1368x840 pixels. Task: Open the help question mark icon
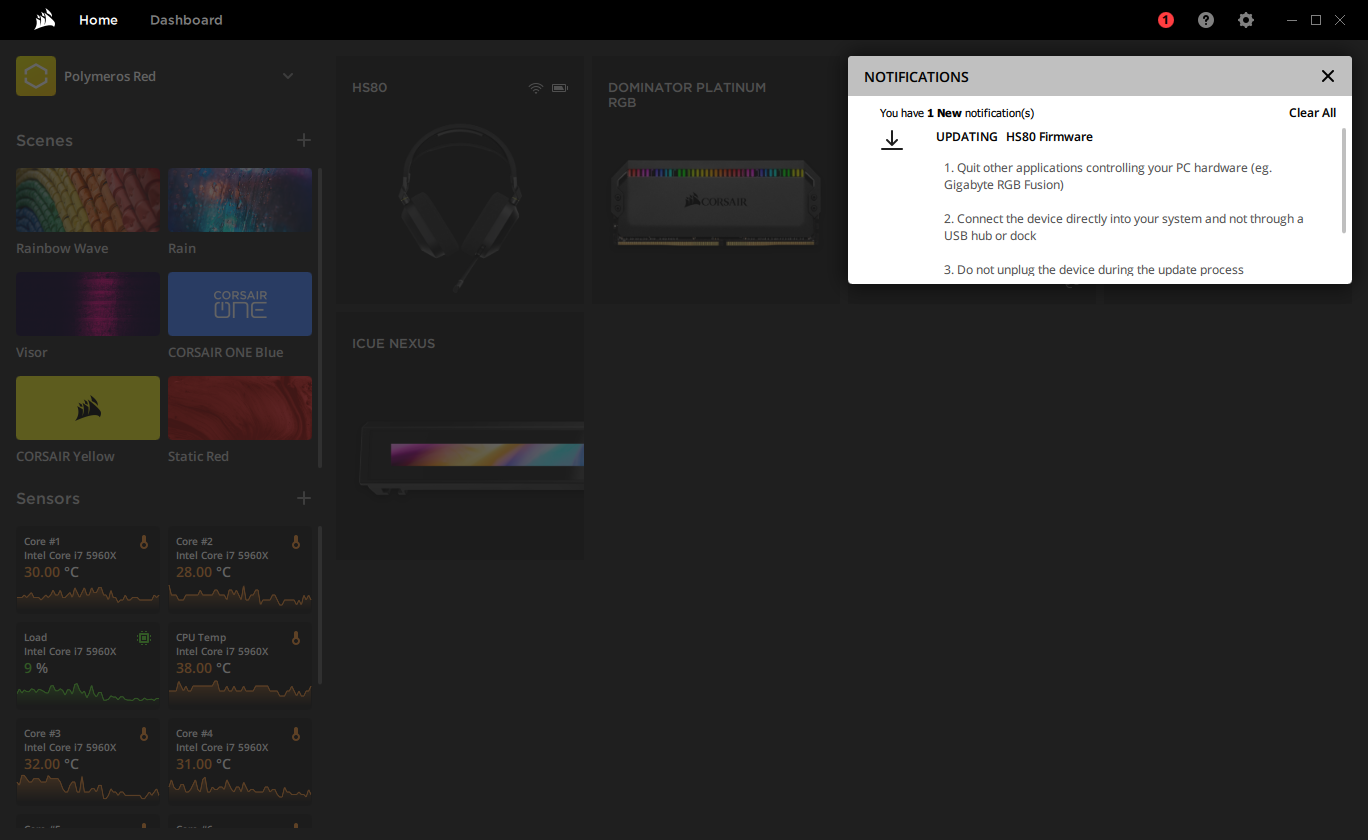1206,20
